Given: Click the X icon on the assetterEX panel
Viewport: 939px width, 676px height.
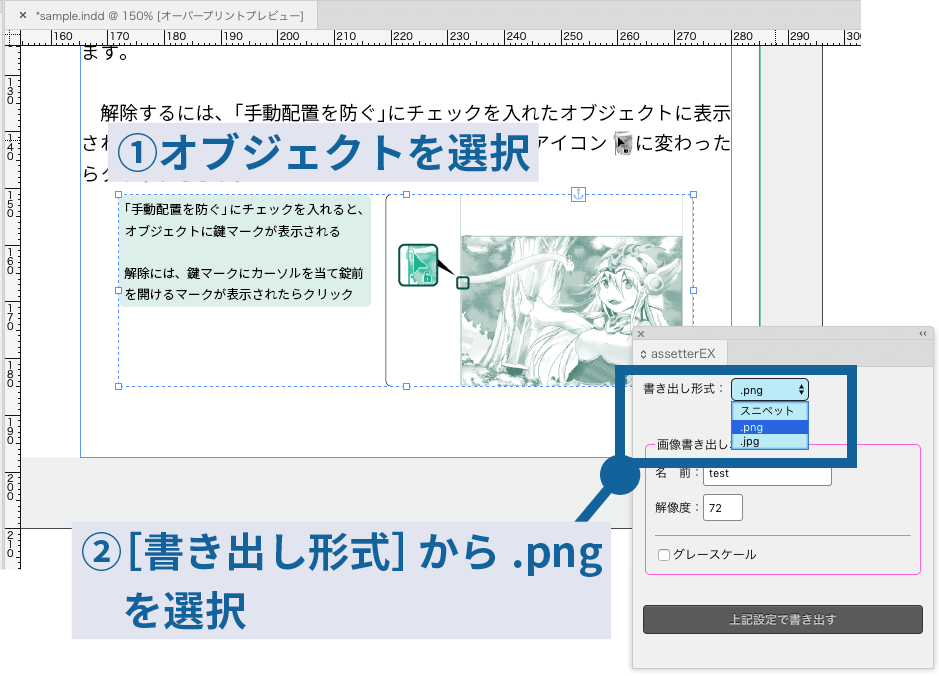Looking at the screenshot, I should pos(640,334).
